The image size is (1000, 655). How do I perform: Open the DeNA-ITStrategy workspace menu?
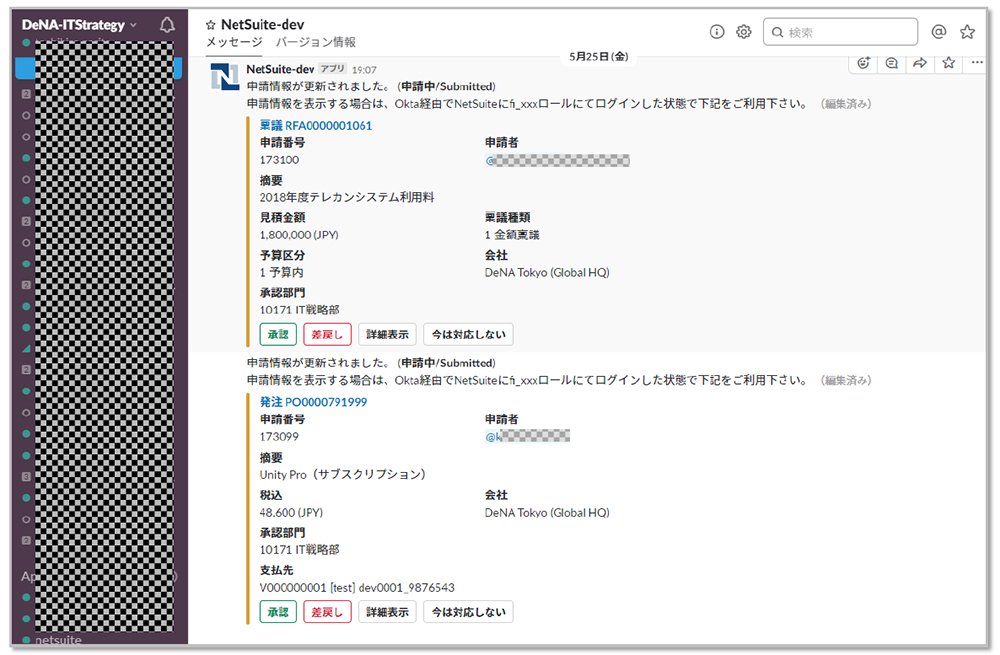(x=79, y=25)
